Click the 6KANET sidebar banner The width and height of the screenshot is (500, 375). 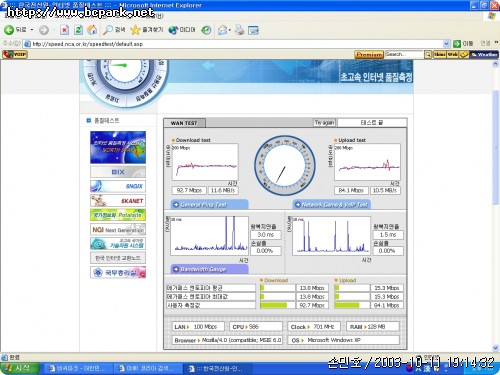(118, 201)
